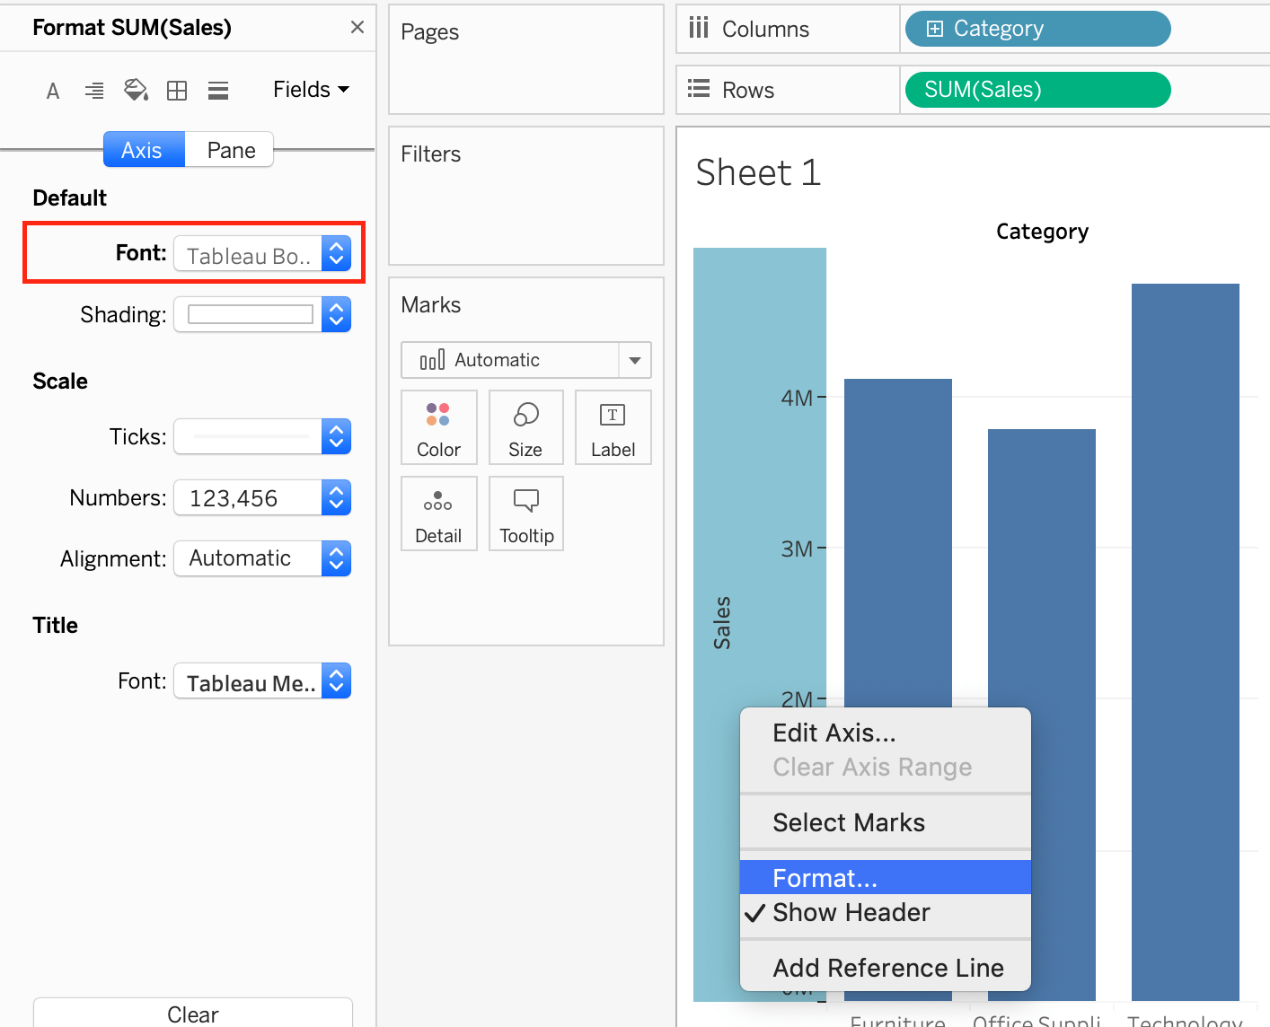
Task: Click the SUM(Sales) pill on Rows
Action: 1037,90
